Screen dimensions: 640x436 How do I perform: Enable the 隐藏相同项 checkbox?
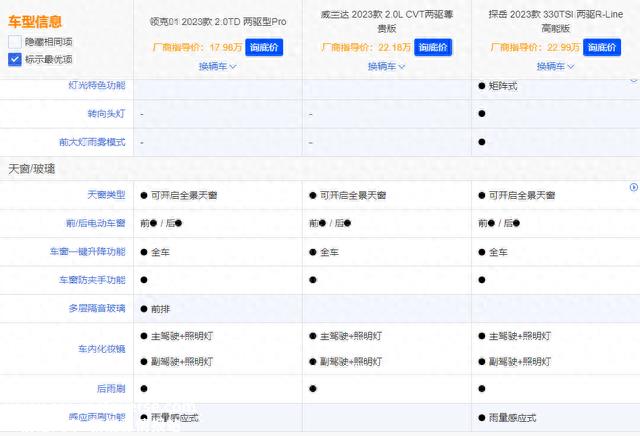(15, 42)
